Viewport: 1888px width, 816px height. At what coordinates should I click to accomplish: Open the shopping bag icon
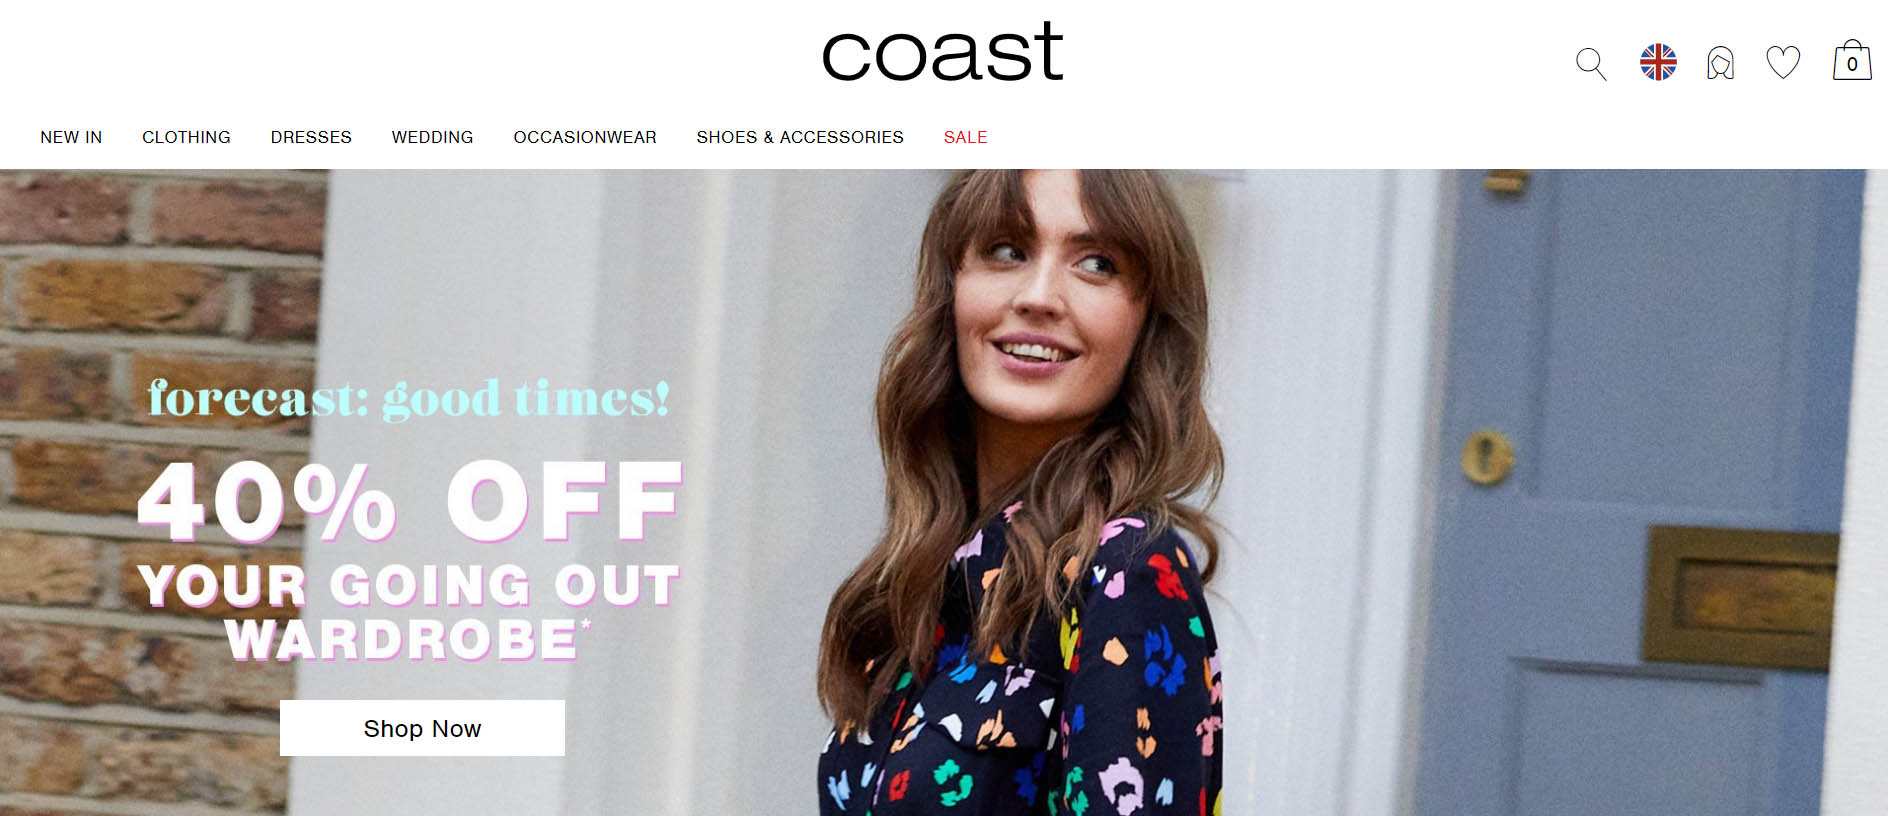click(1852, 60)
